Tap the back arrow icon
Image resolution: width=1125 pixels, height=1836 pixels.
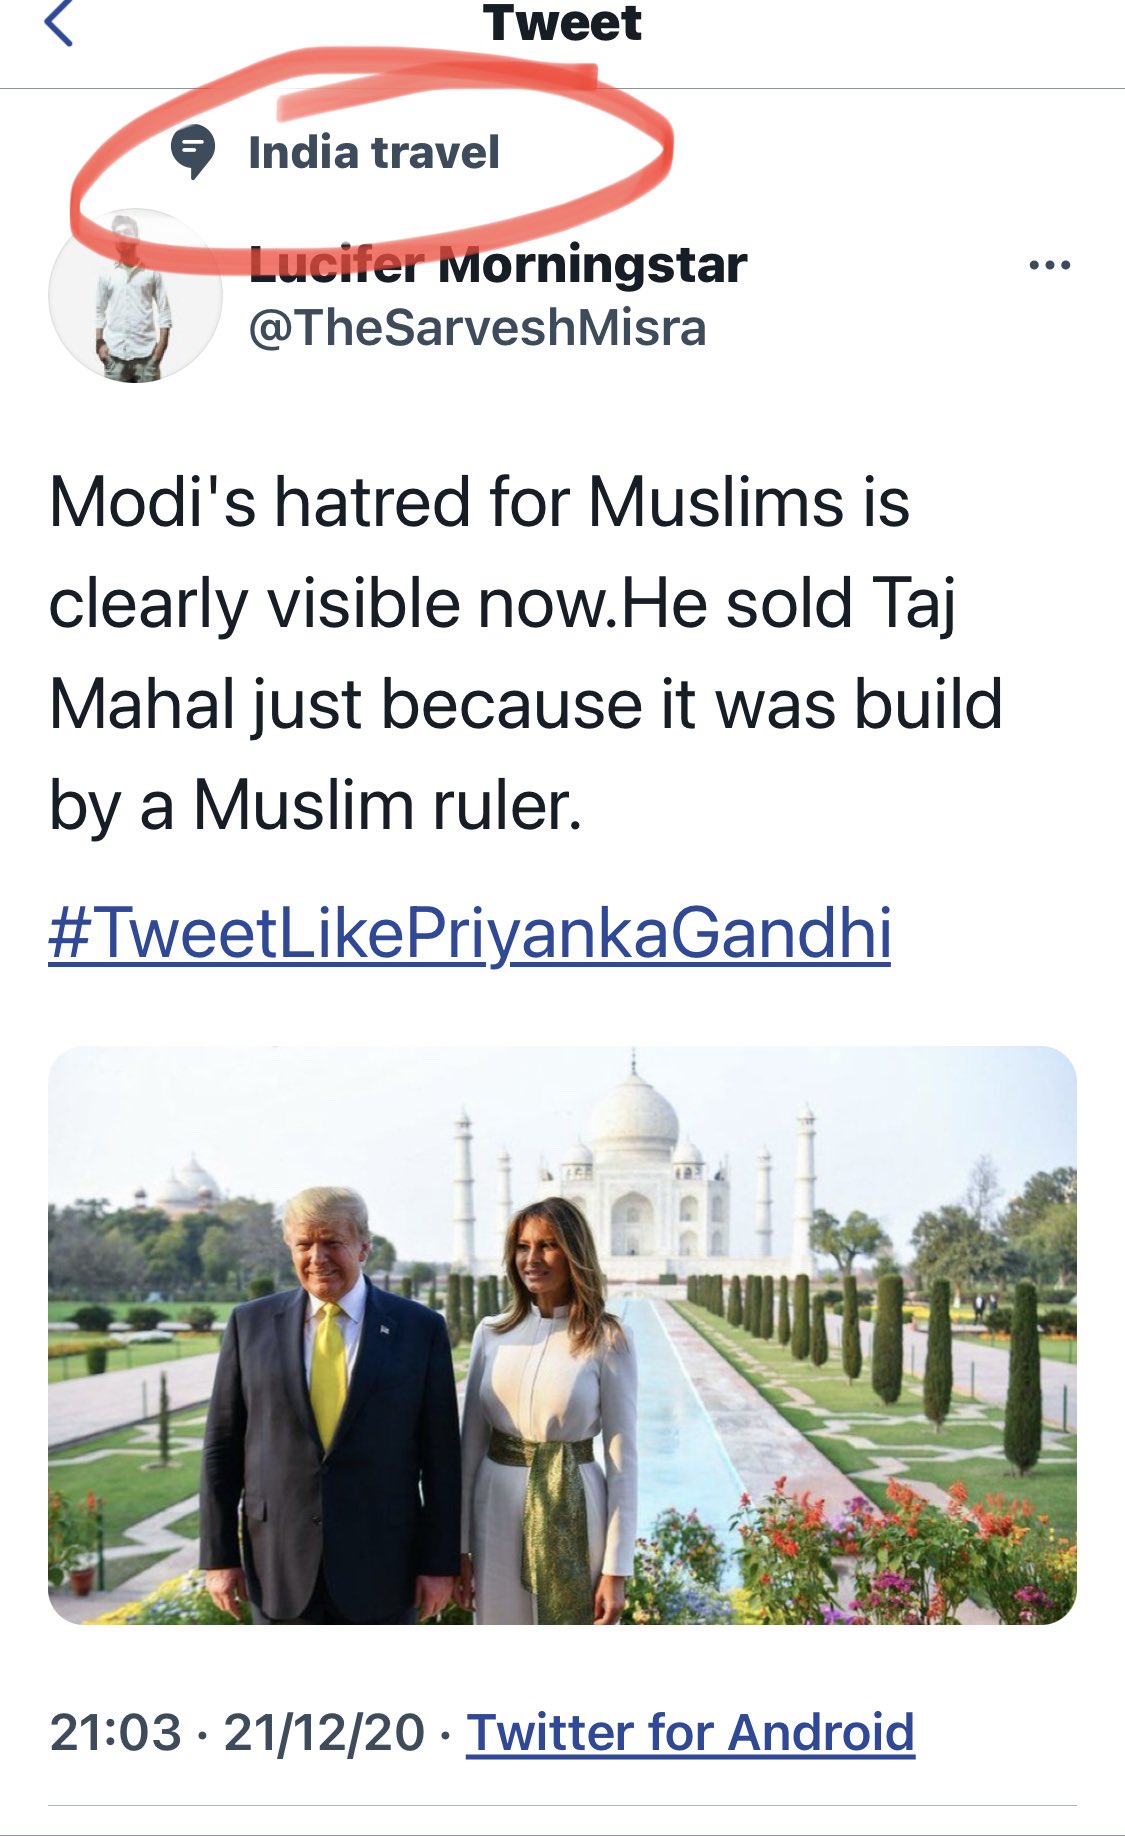(x=59, y=22)
